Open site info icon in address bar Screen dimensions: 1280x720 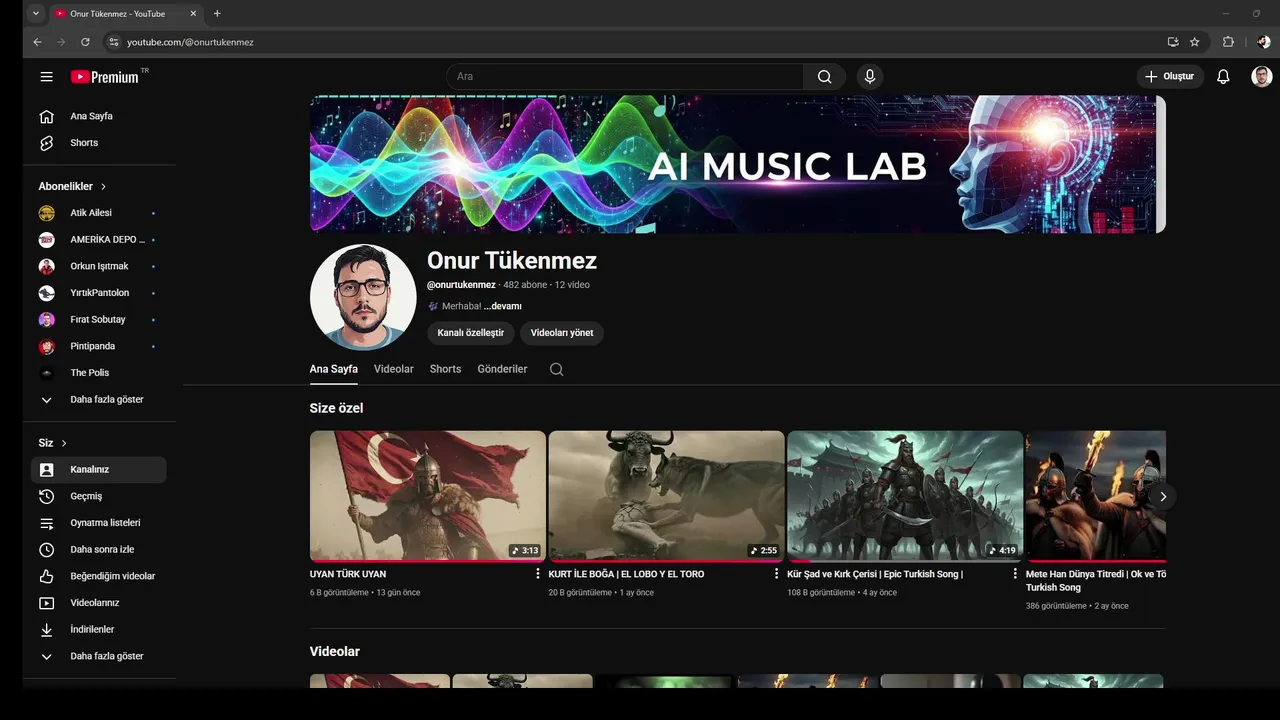[x=113, y=42]
